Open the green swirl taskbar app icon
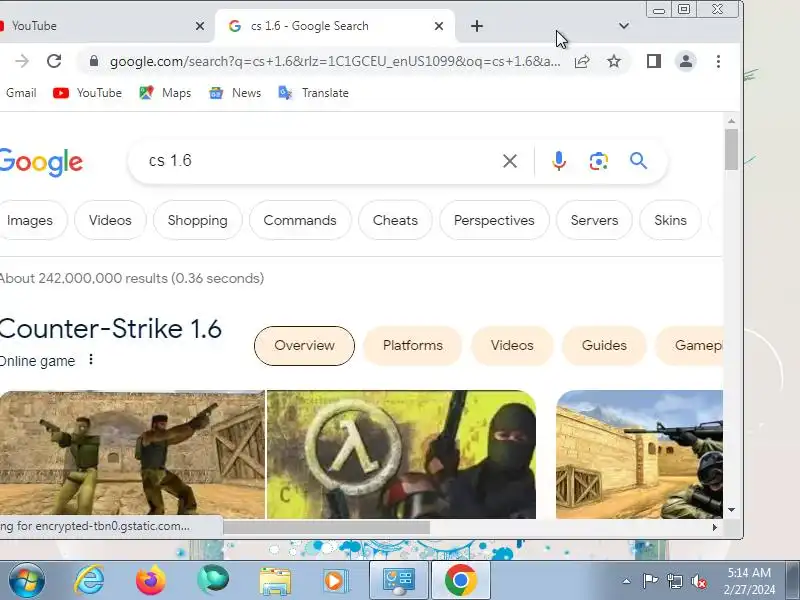 213,580
